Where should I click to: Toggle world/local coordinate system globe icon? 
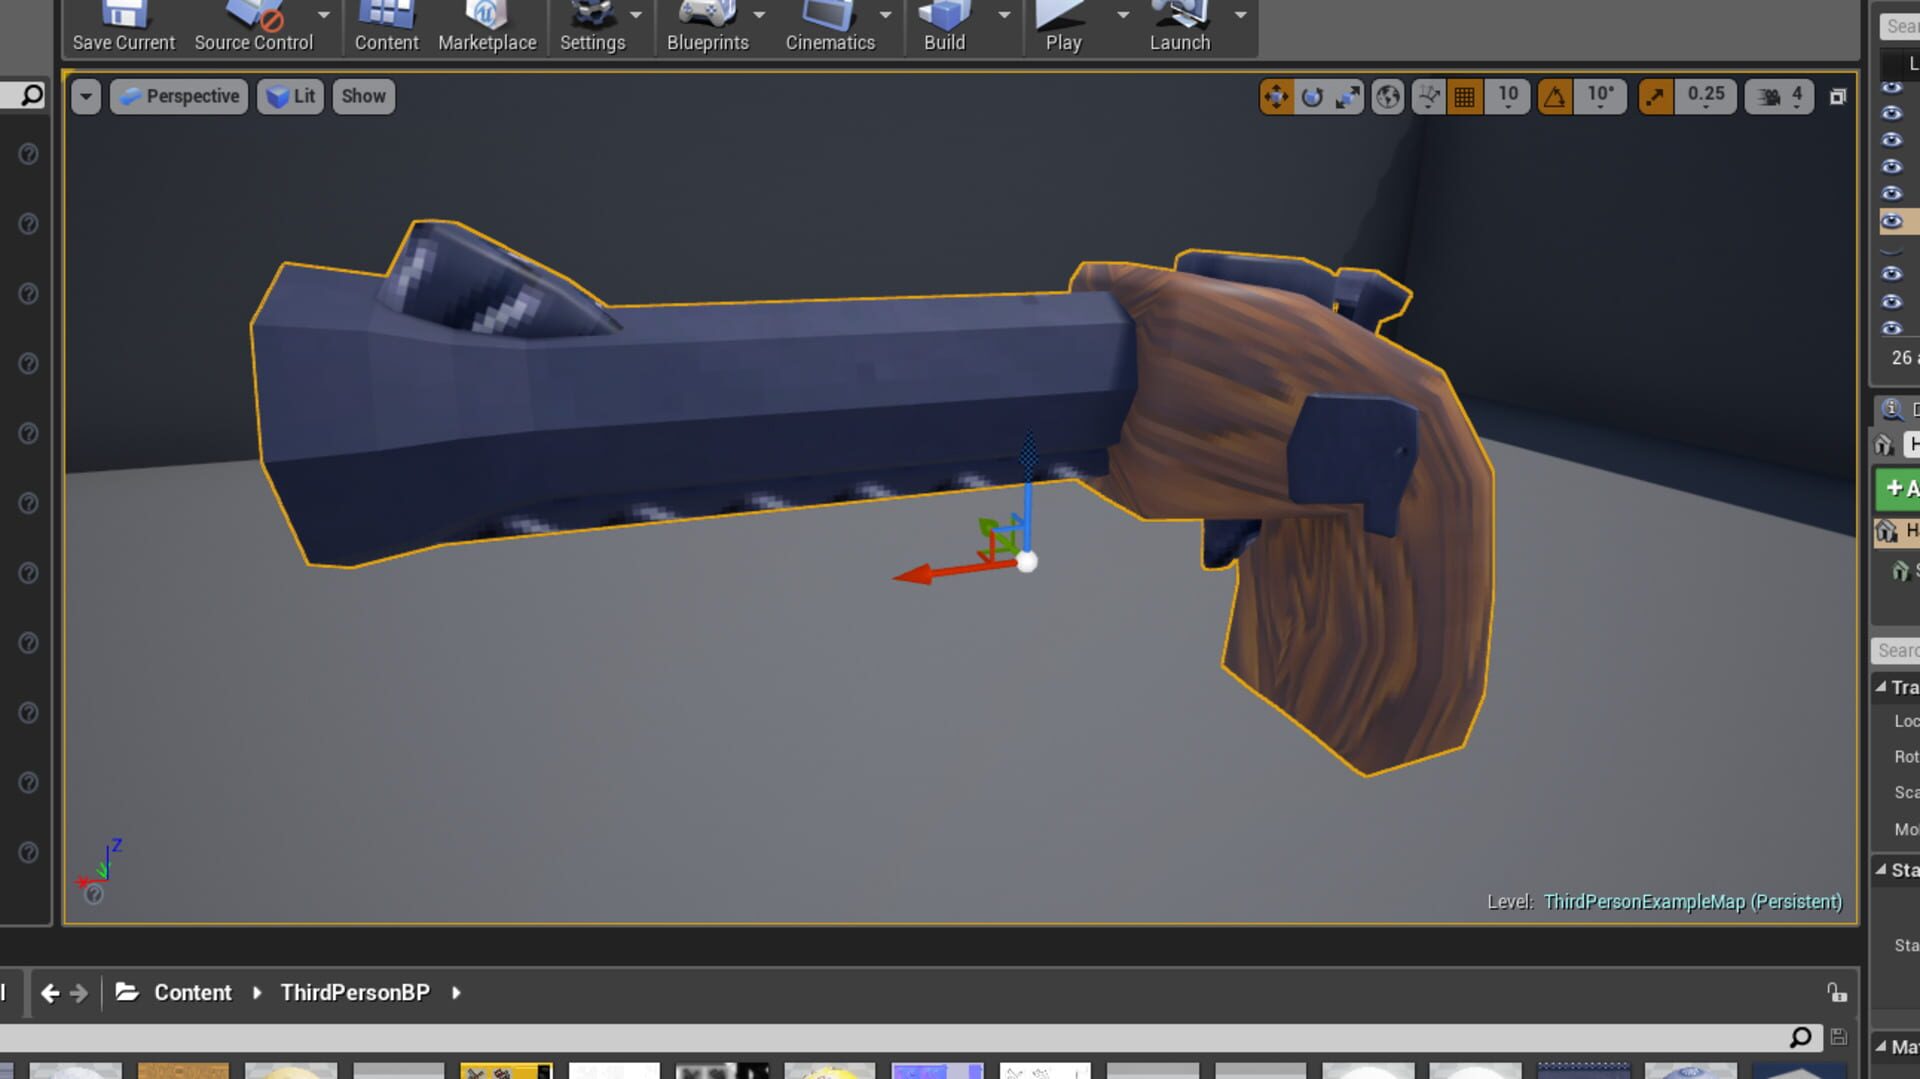pyautogui.click(x=1388, y=97)
